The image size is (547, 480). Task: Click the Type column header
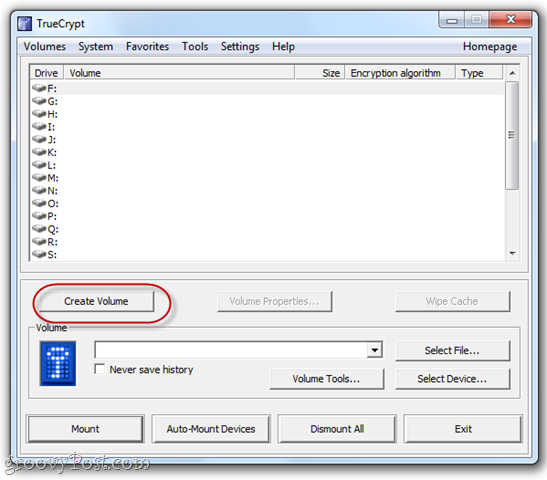[x=480, y=73]
